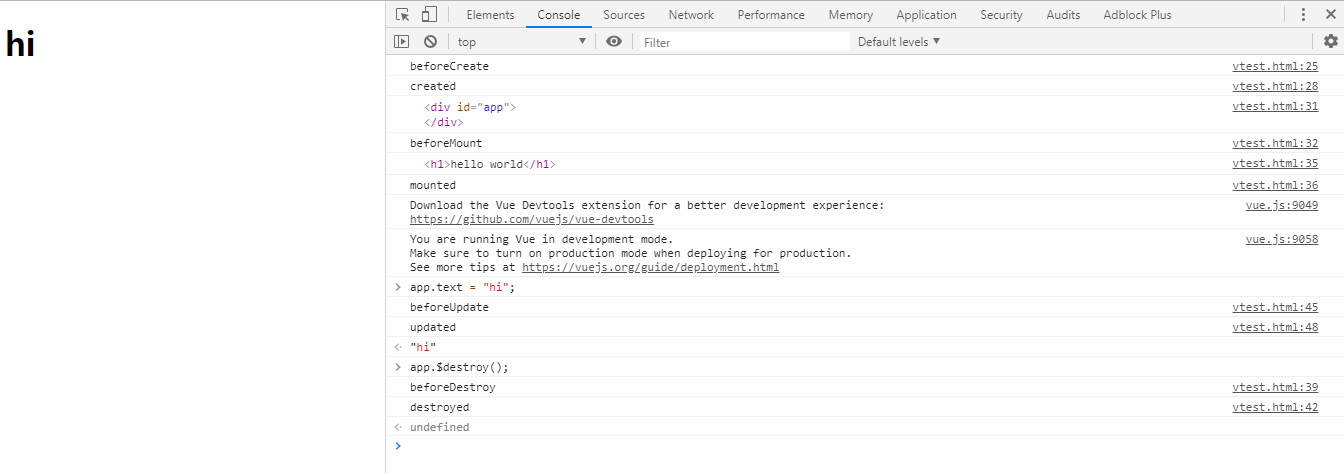
Task: Show the console sidebar icon
Action: [x=402, y=41]
